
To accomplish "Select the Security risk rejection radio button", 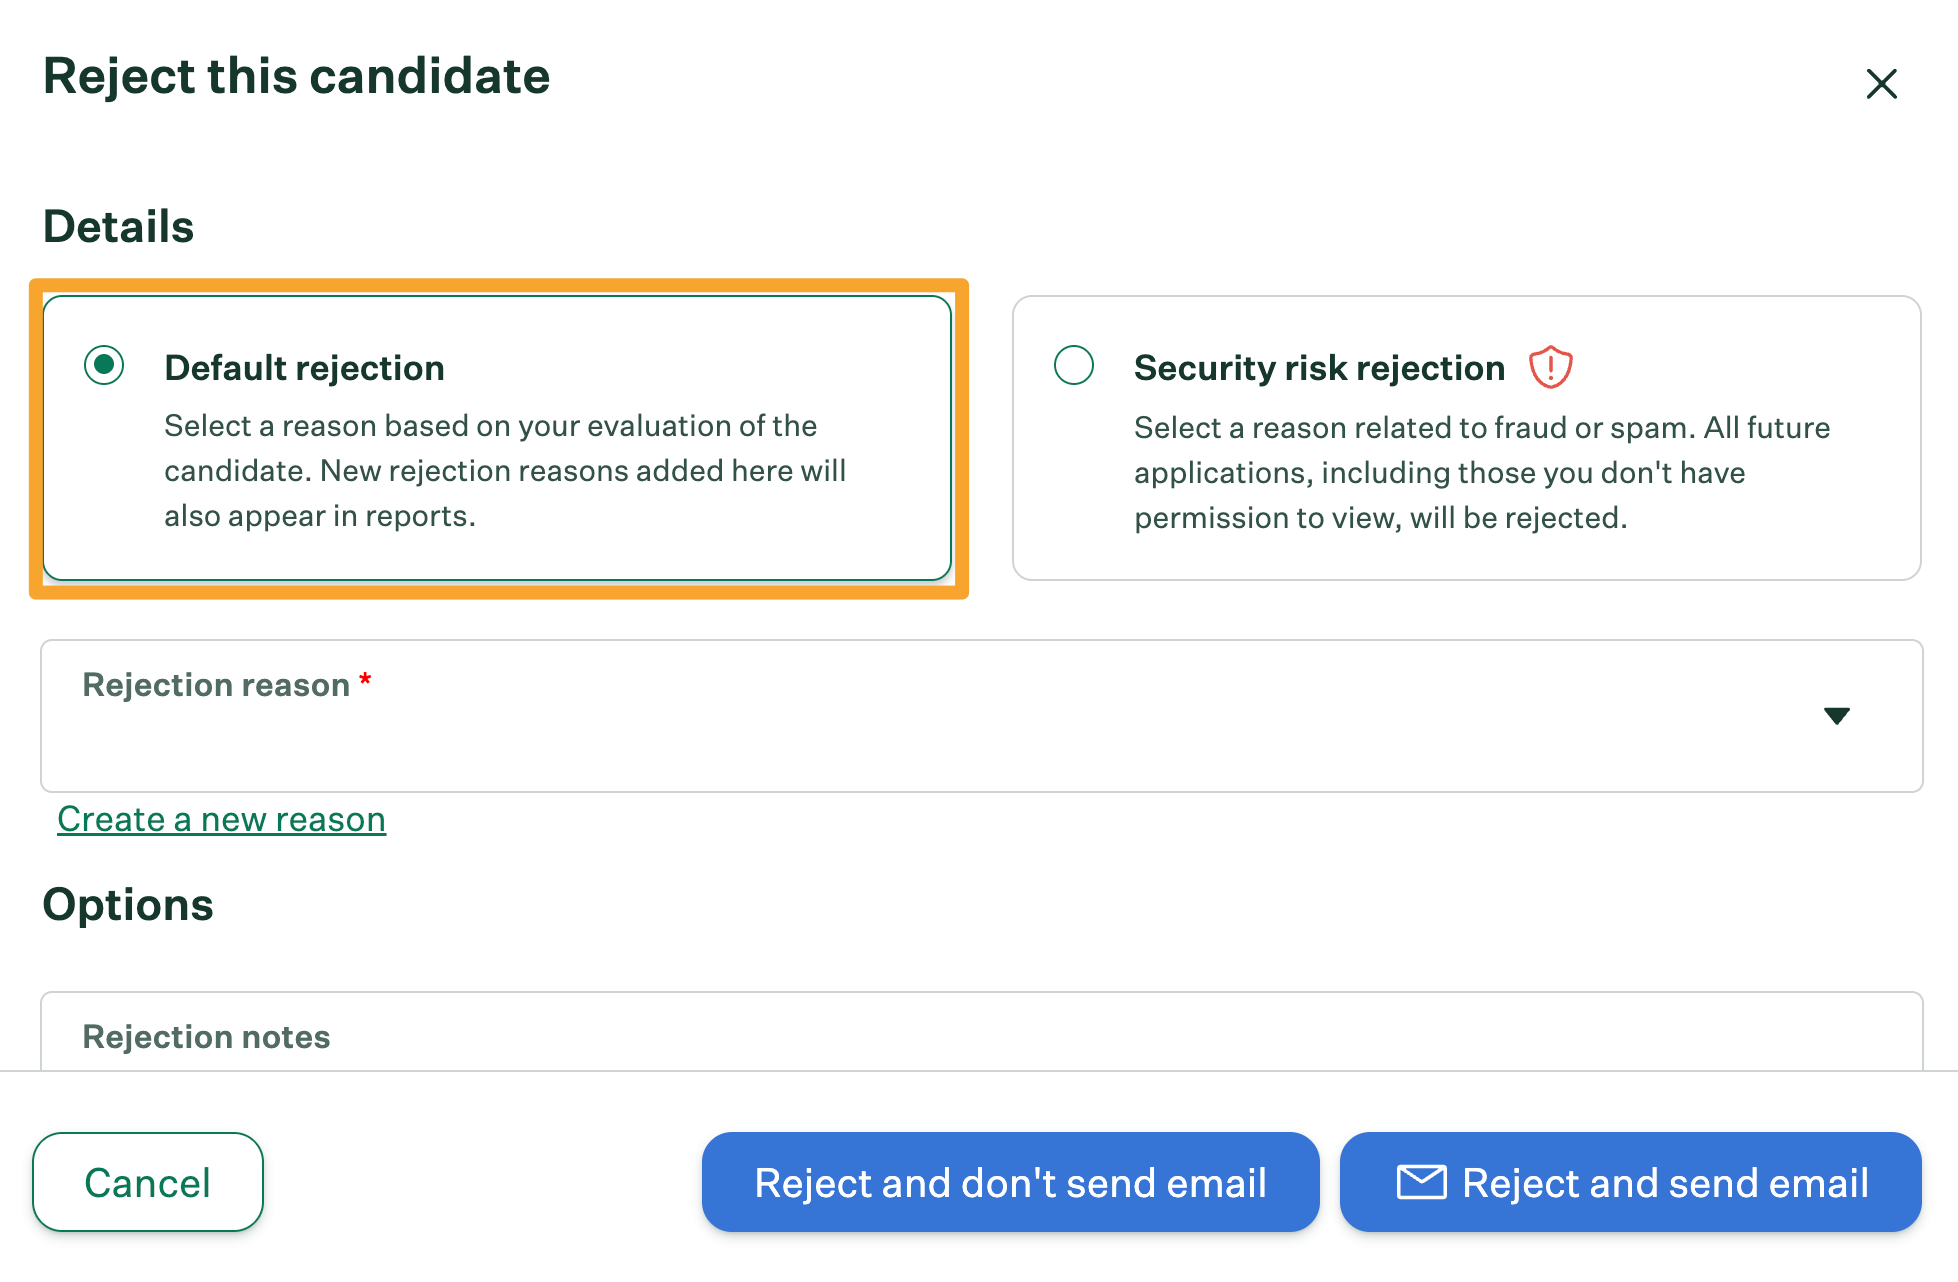I will point(1074,365).
